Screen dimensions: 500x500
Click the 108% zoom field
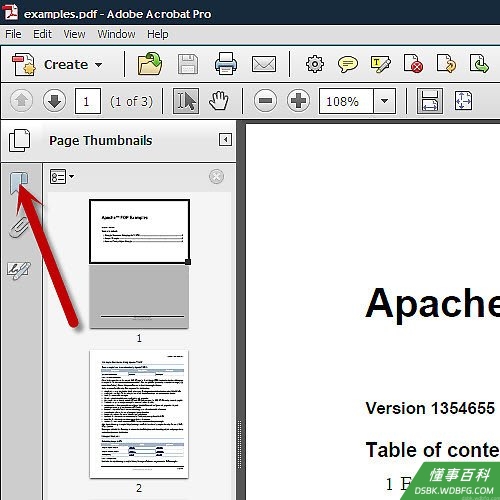pos(346,101)
